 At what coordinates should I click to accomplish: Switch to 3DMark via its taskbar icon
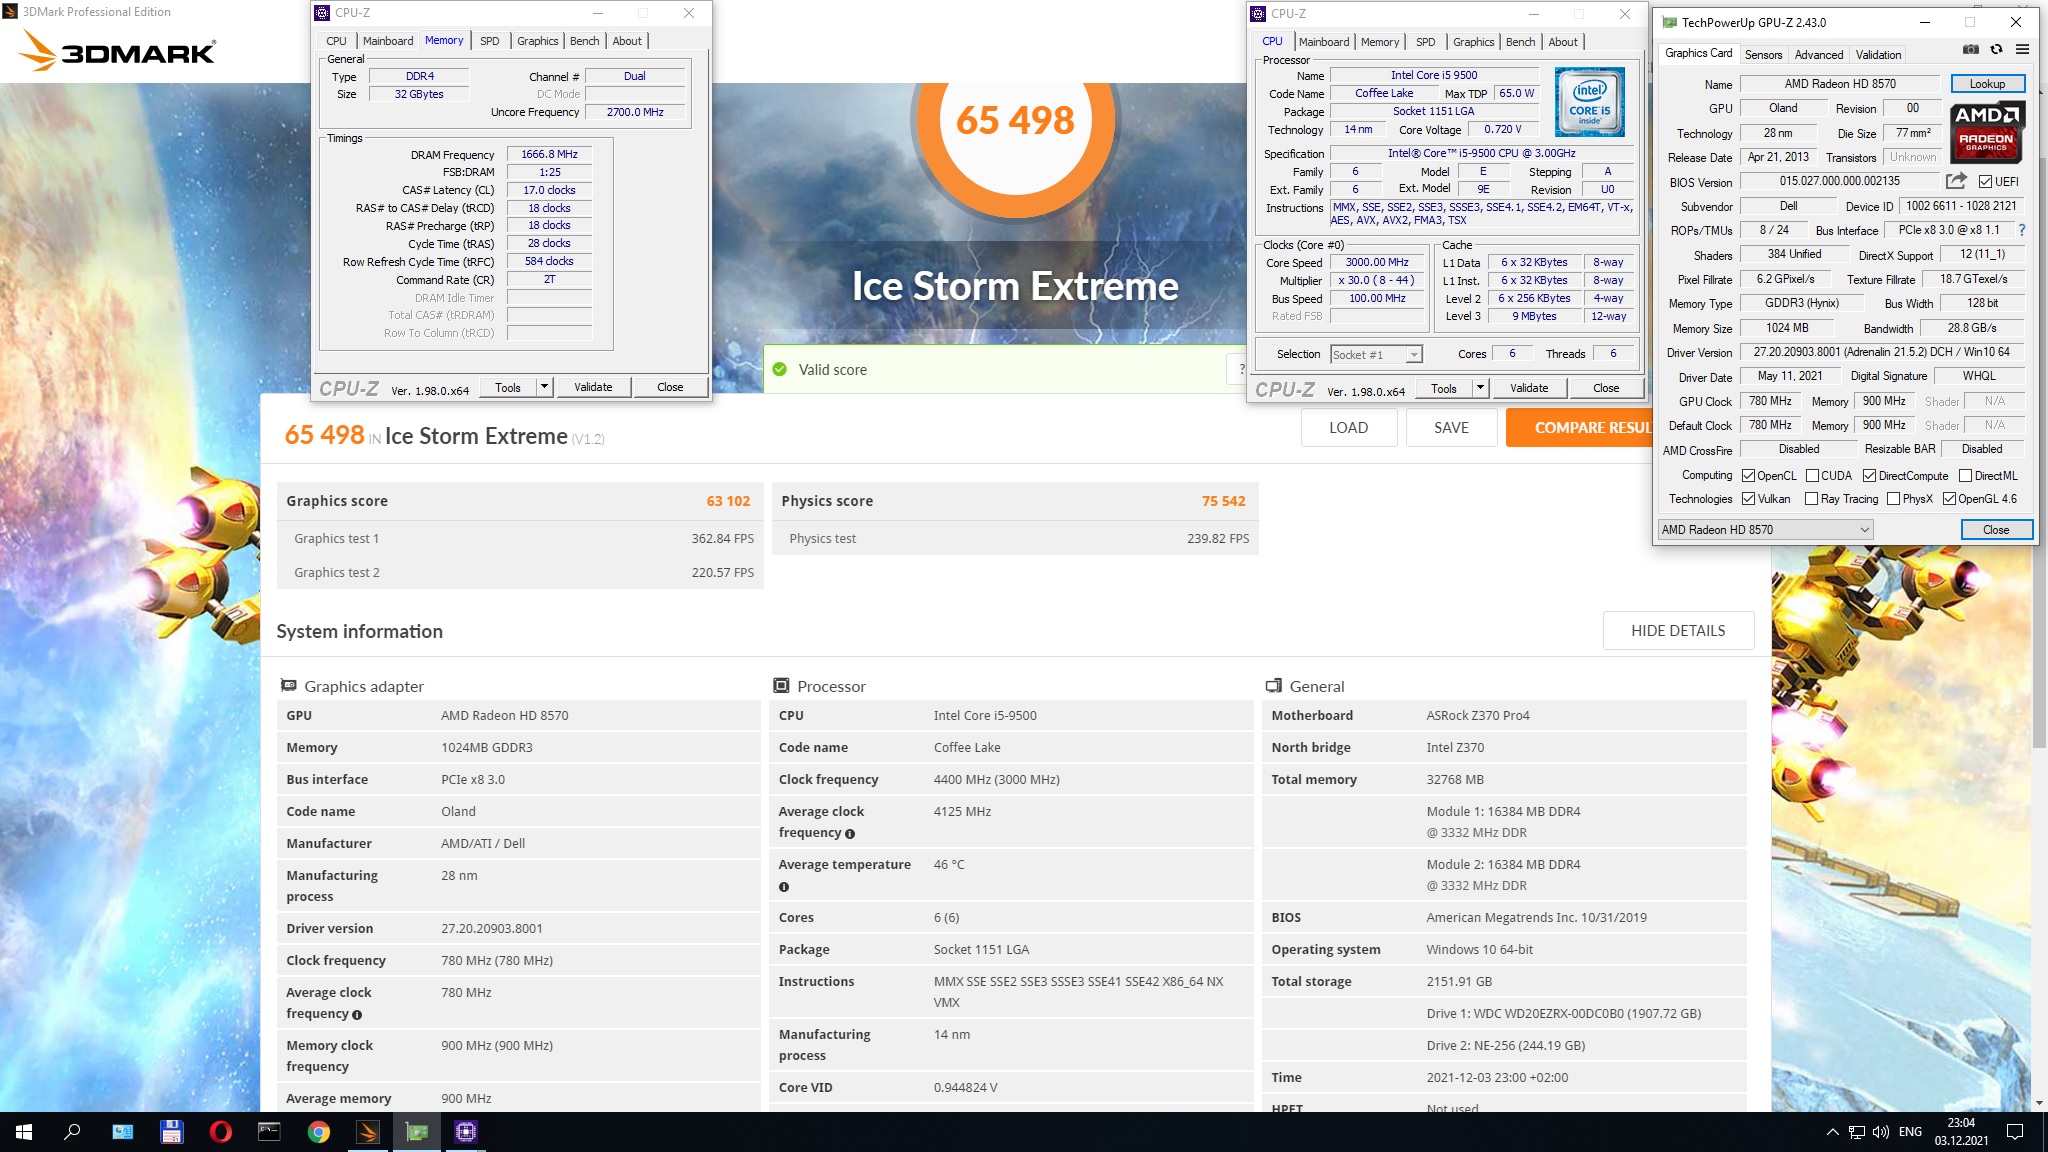tap(368, 1132)
